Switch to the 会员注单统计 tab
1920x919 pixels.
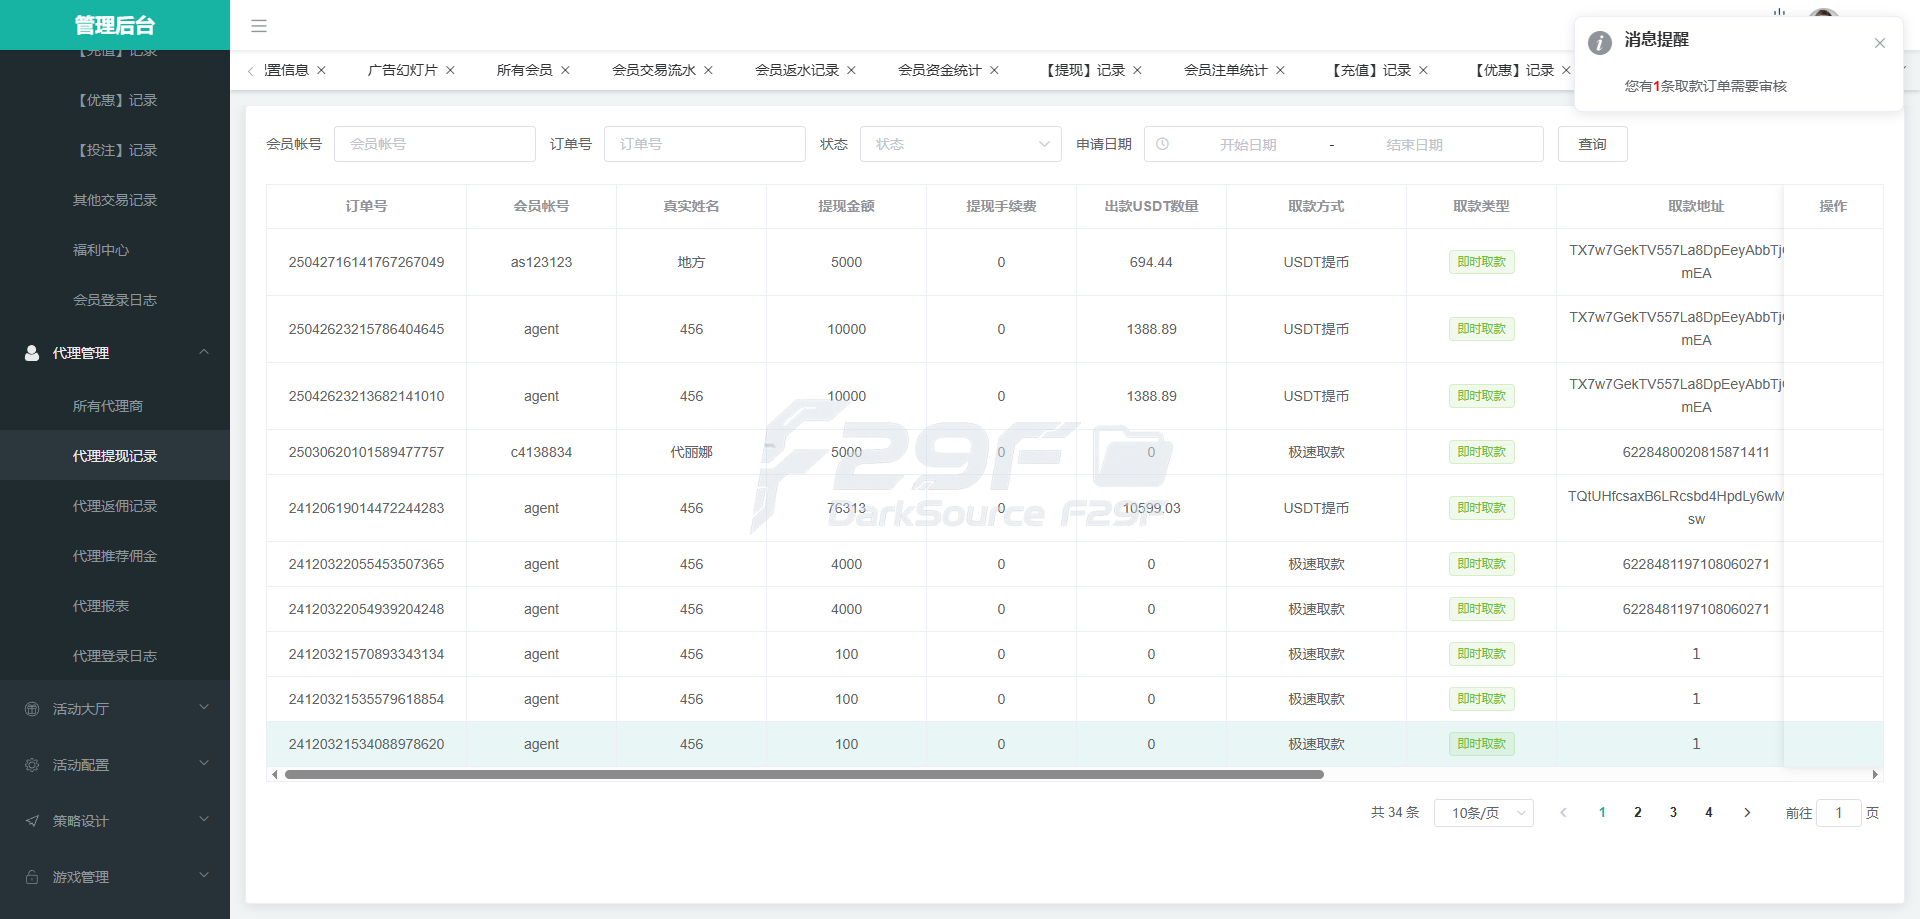(x=1226, y=70)
